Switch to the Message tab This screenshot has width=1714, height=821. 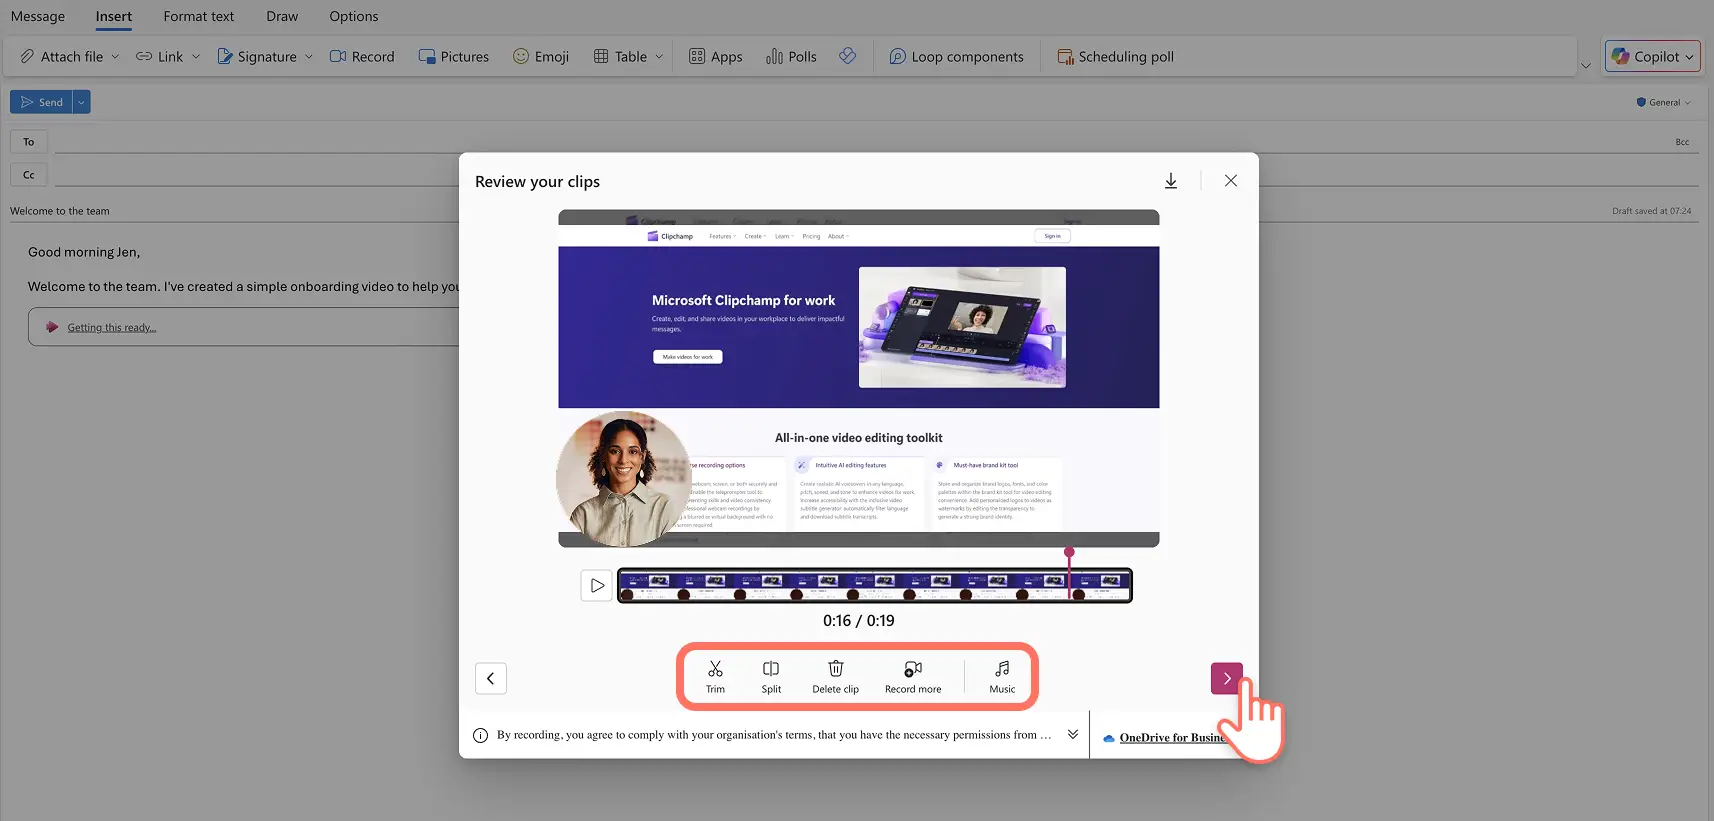38,16
